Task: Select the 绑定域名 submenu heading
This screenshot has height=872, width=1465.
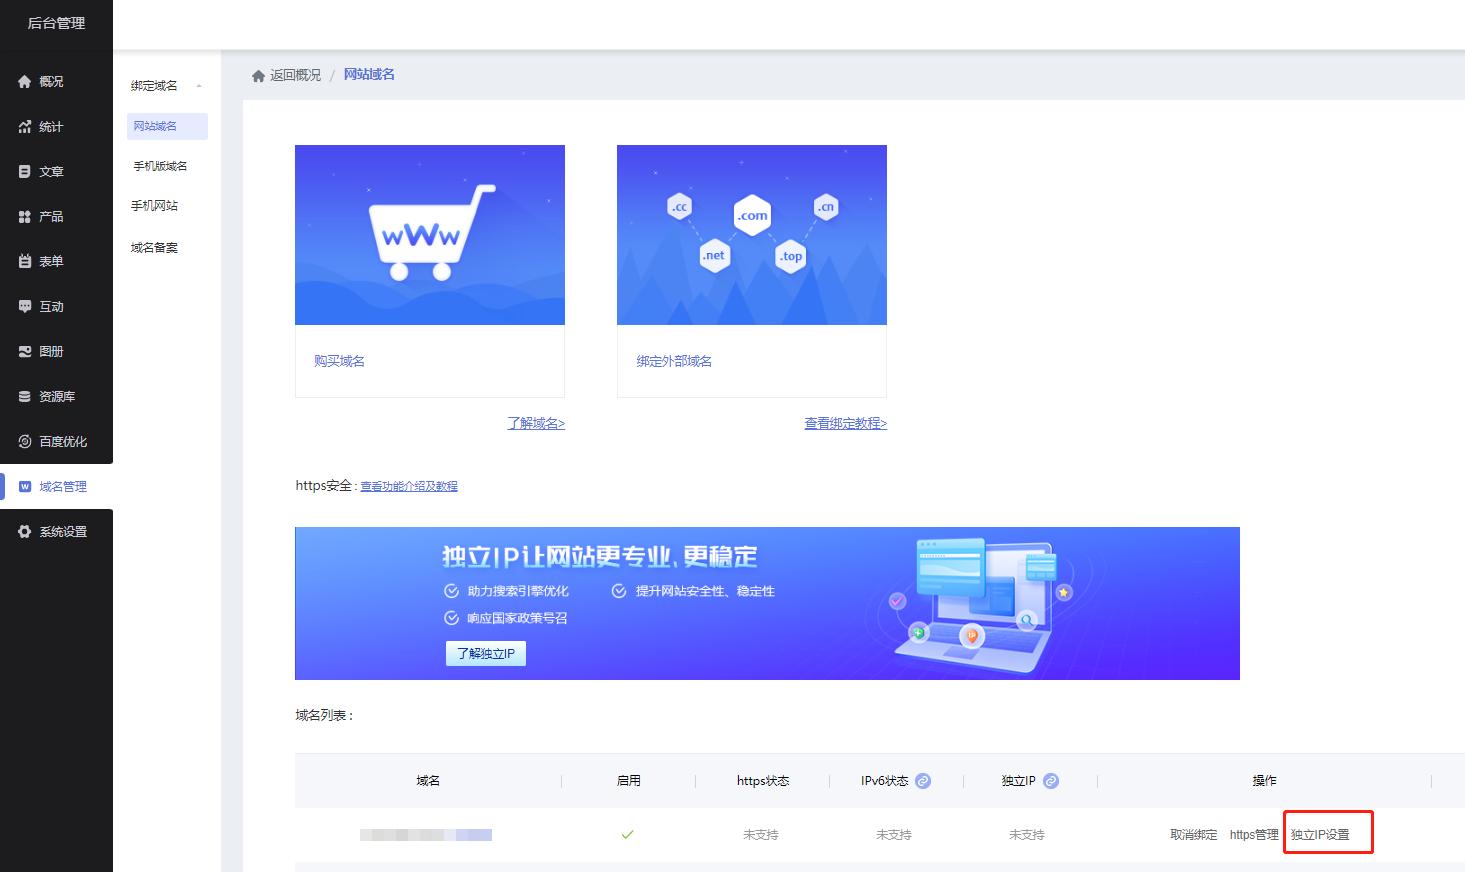Action: (154, 86)
